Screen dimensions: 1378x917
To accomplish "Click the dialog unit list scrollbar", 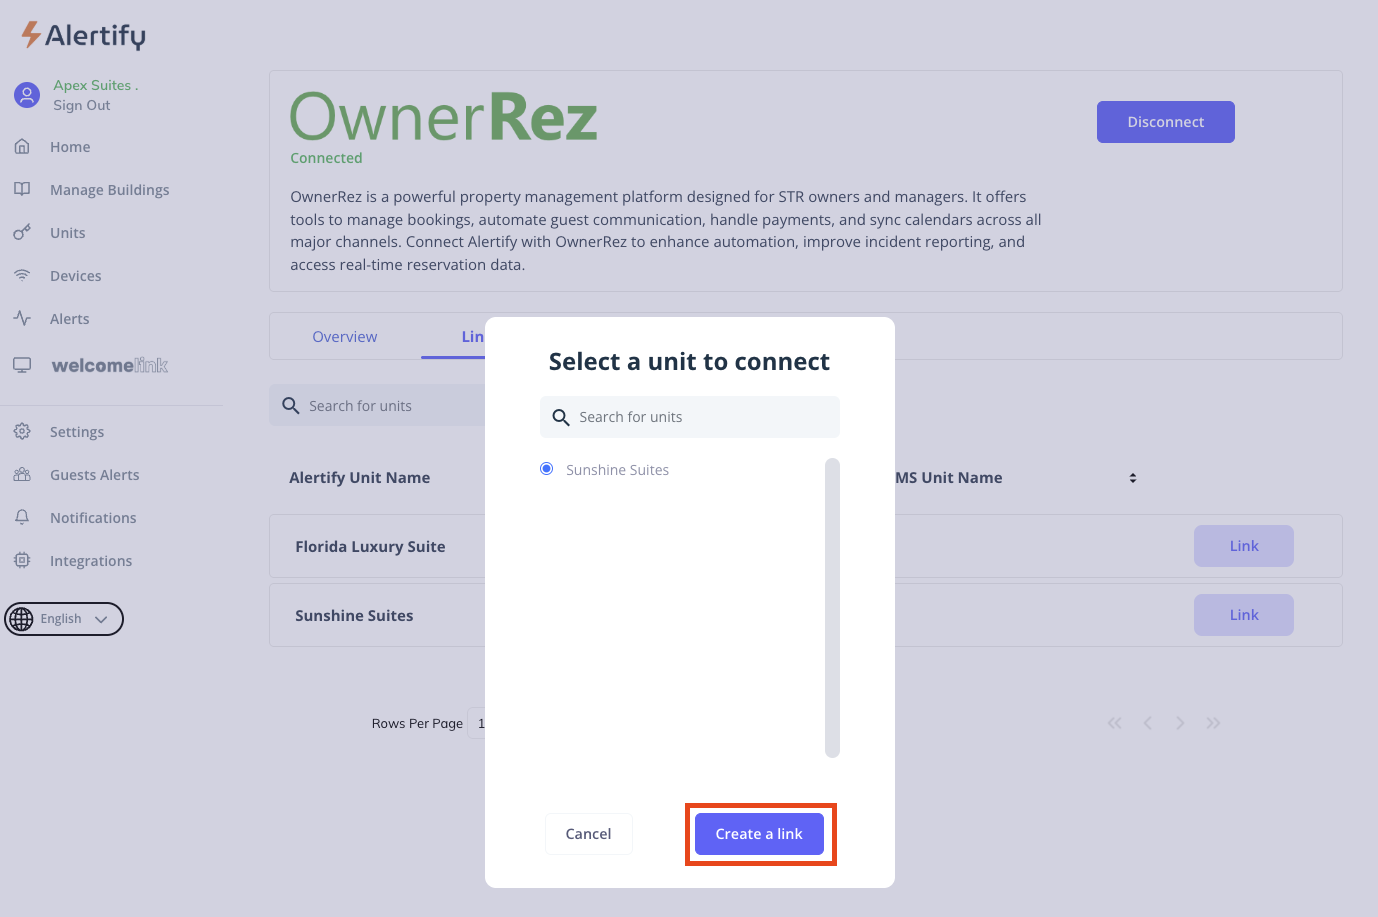I will [832, 607].
